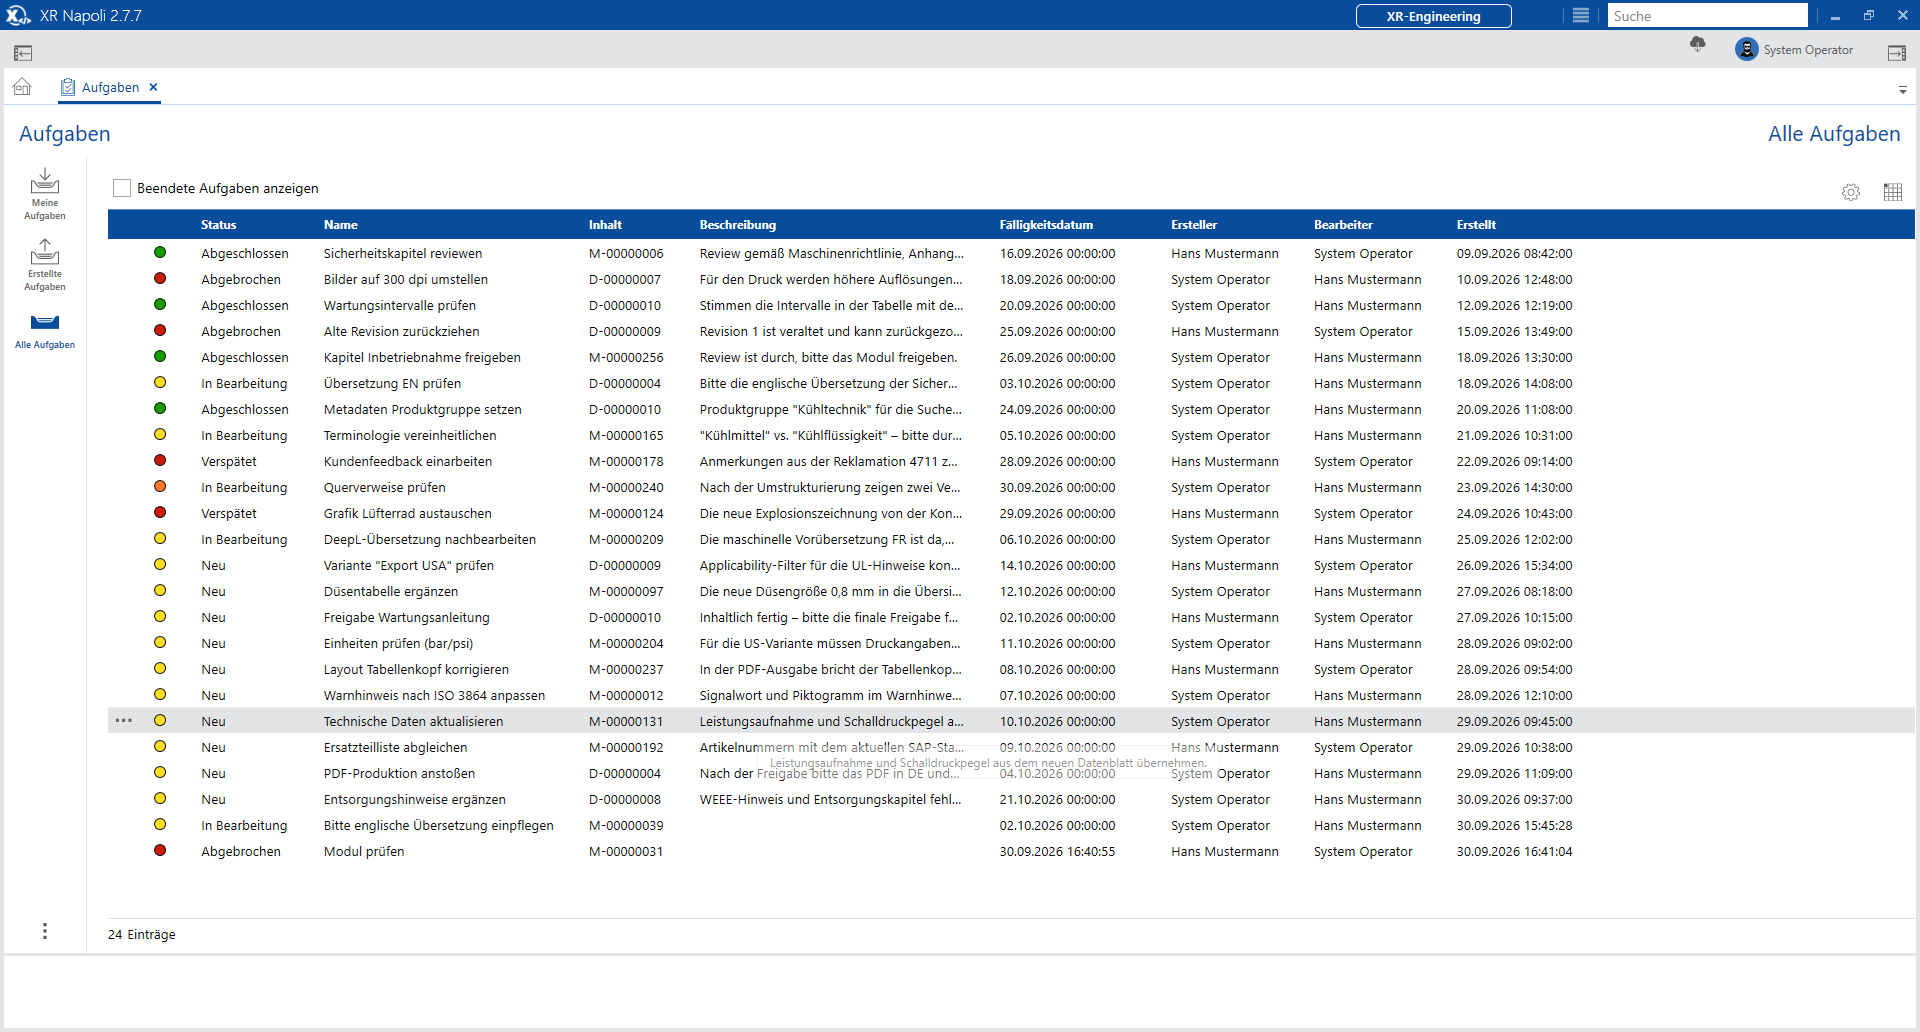Toggle the left navigation panel icon
The height and width of the screenshot is (1032, 1920).
23,53
